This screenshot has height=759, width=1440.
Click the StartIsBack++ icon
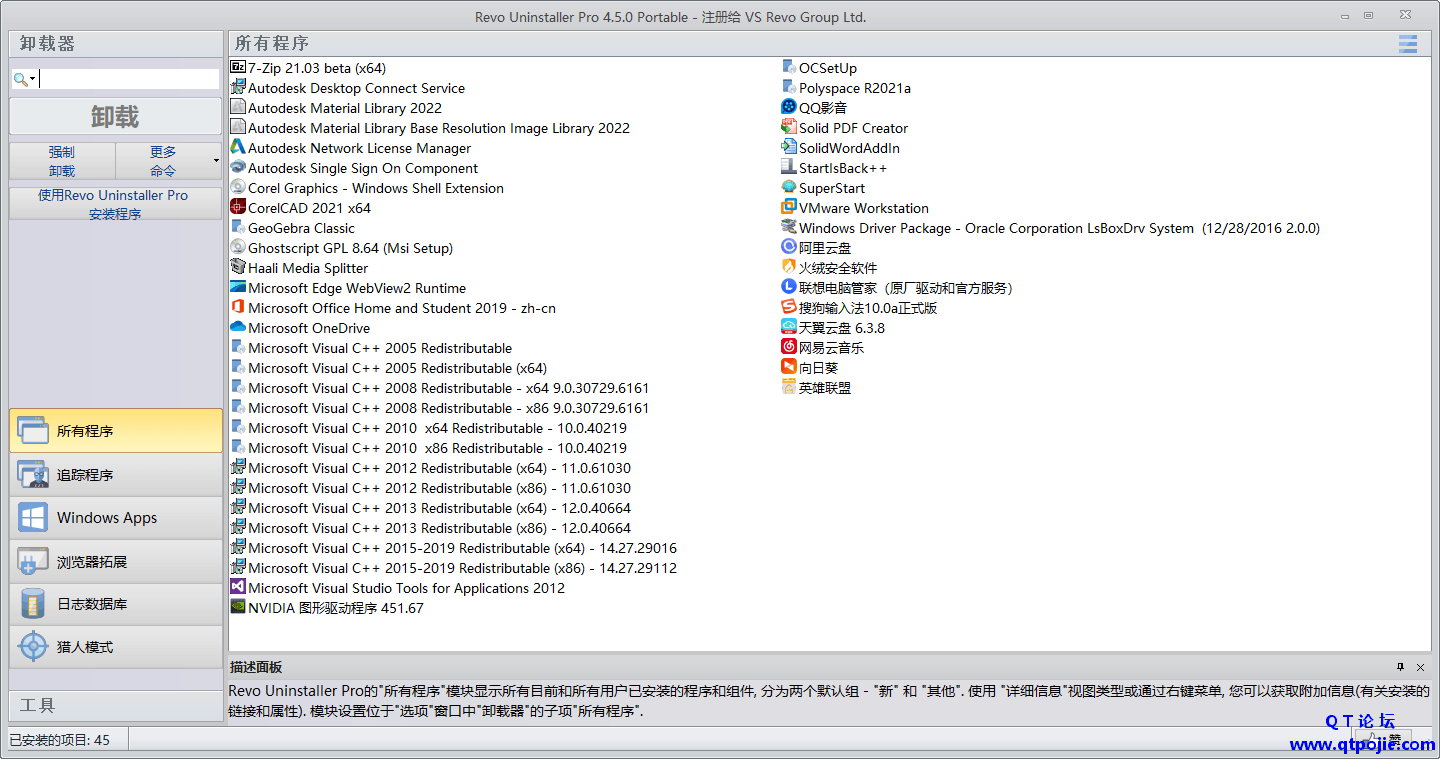click(789, 168)
